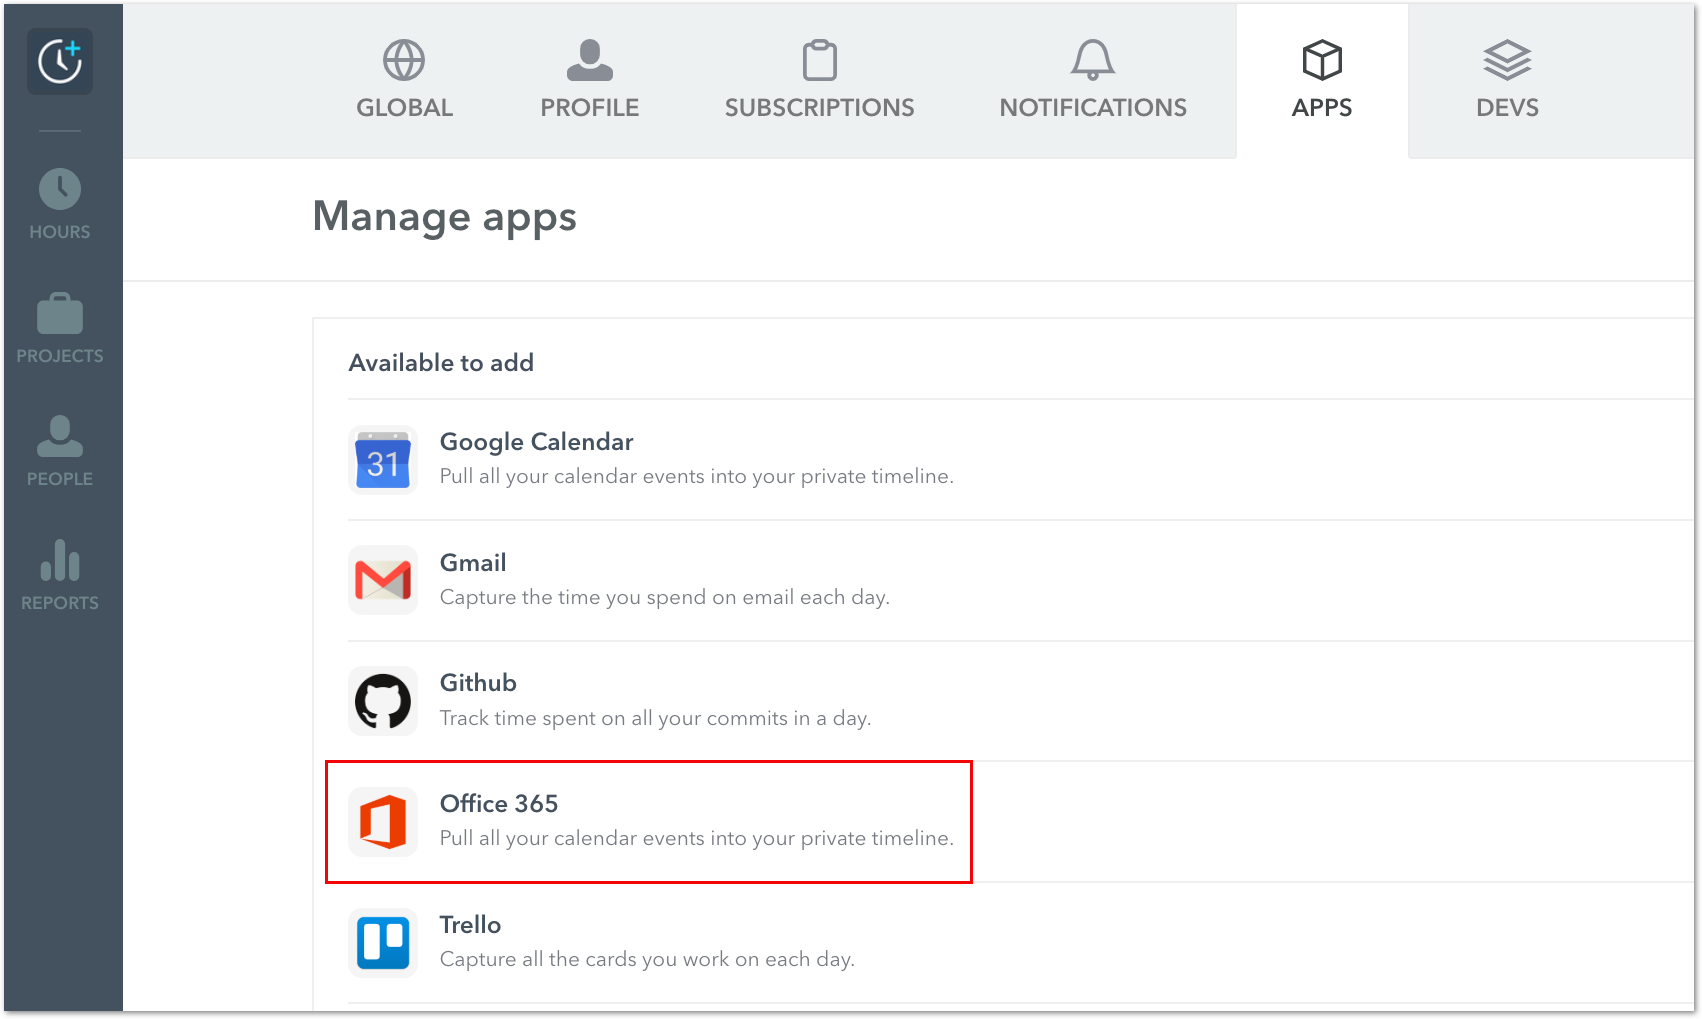Select the Trello board icon
This screenshot has height=1019, width=1702.
(x=382, y=942)
